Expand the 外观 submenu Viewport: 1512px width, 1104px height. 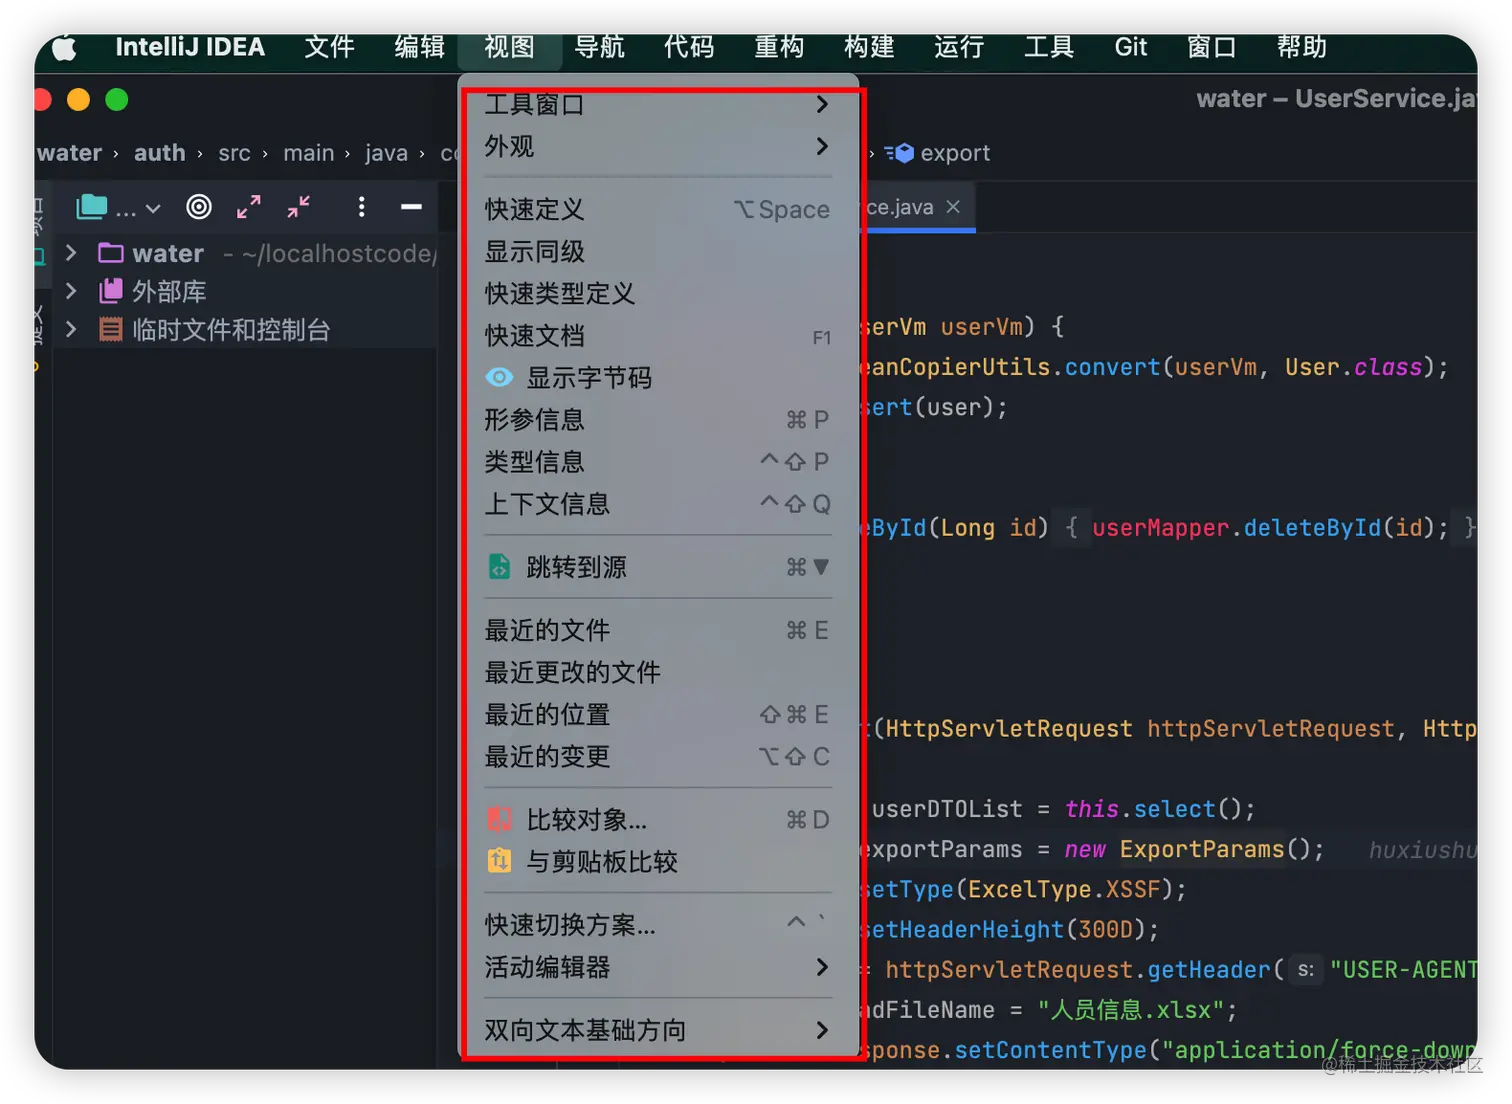point(659,147)
